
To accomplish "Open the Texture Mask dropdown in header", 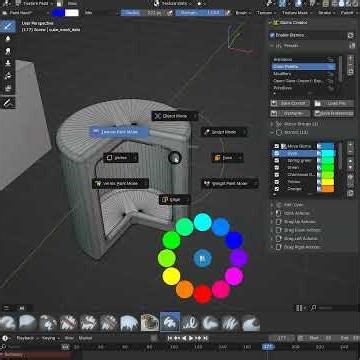I will click(297, 13).
